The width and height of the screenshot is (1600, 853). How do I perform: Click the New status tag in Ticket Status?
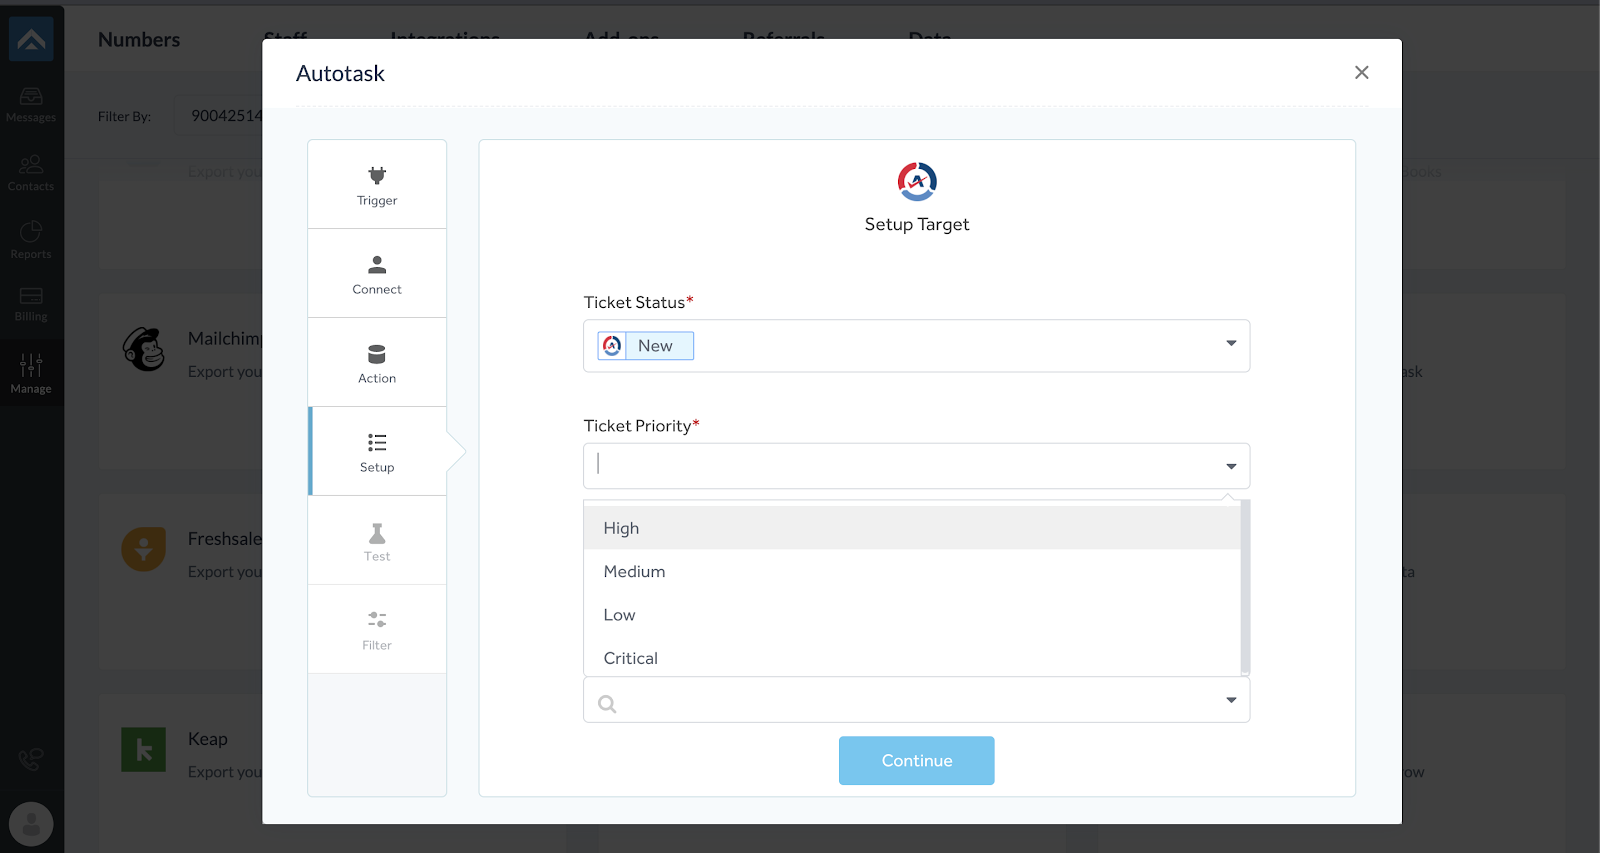(646, 346)
